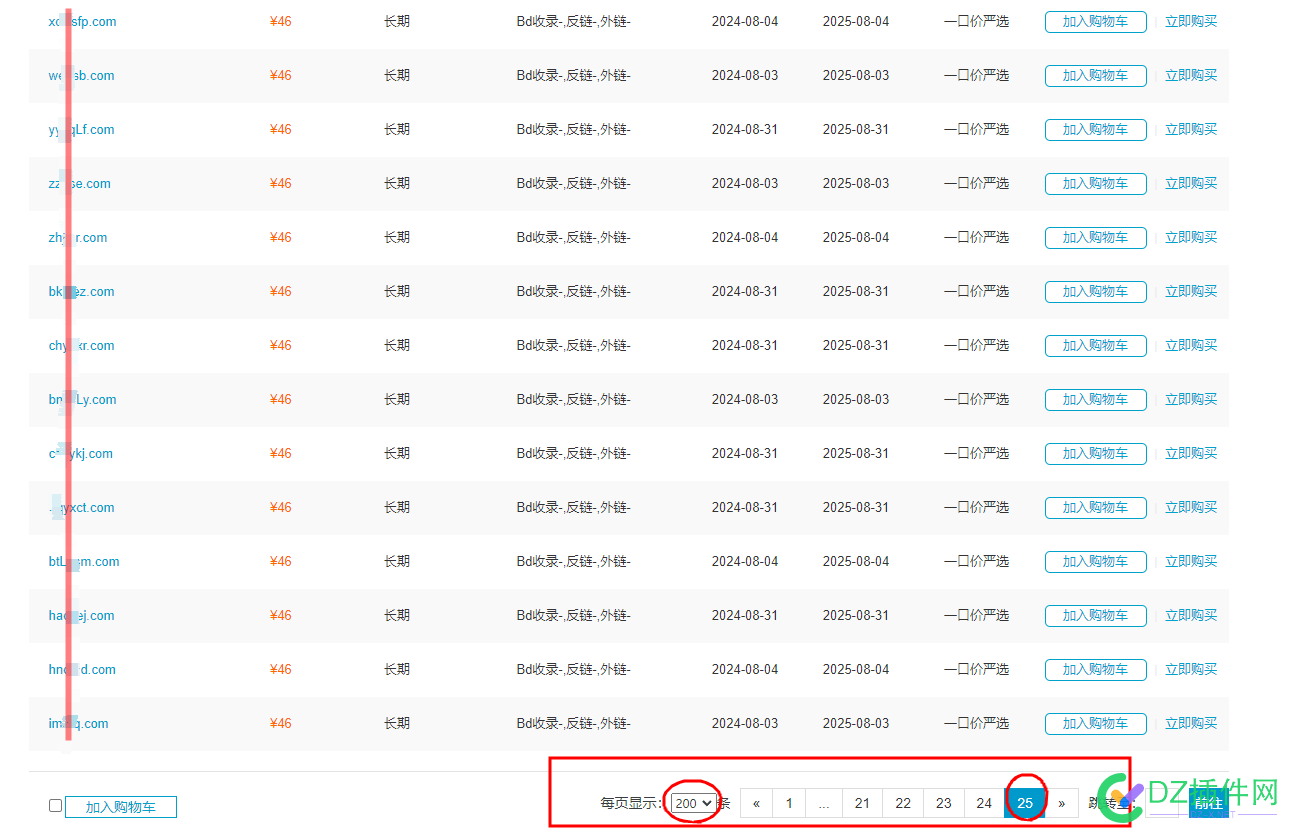Image resolution: width=1297 pixels, height=838 pixels.
Task: Tick the bulk-select checkbox beside 加入购物车 at bottom
Action: (x=56, y=806)
